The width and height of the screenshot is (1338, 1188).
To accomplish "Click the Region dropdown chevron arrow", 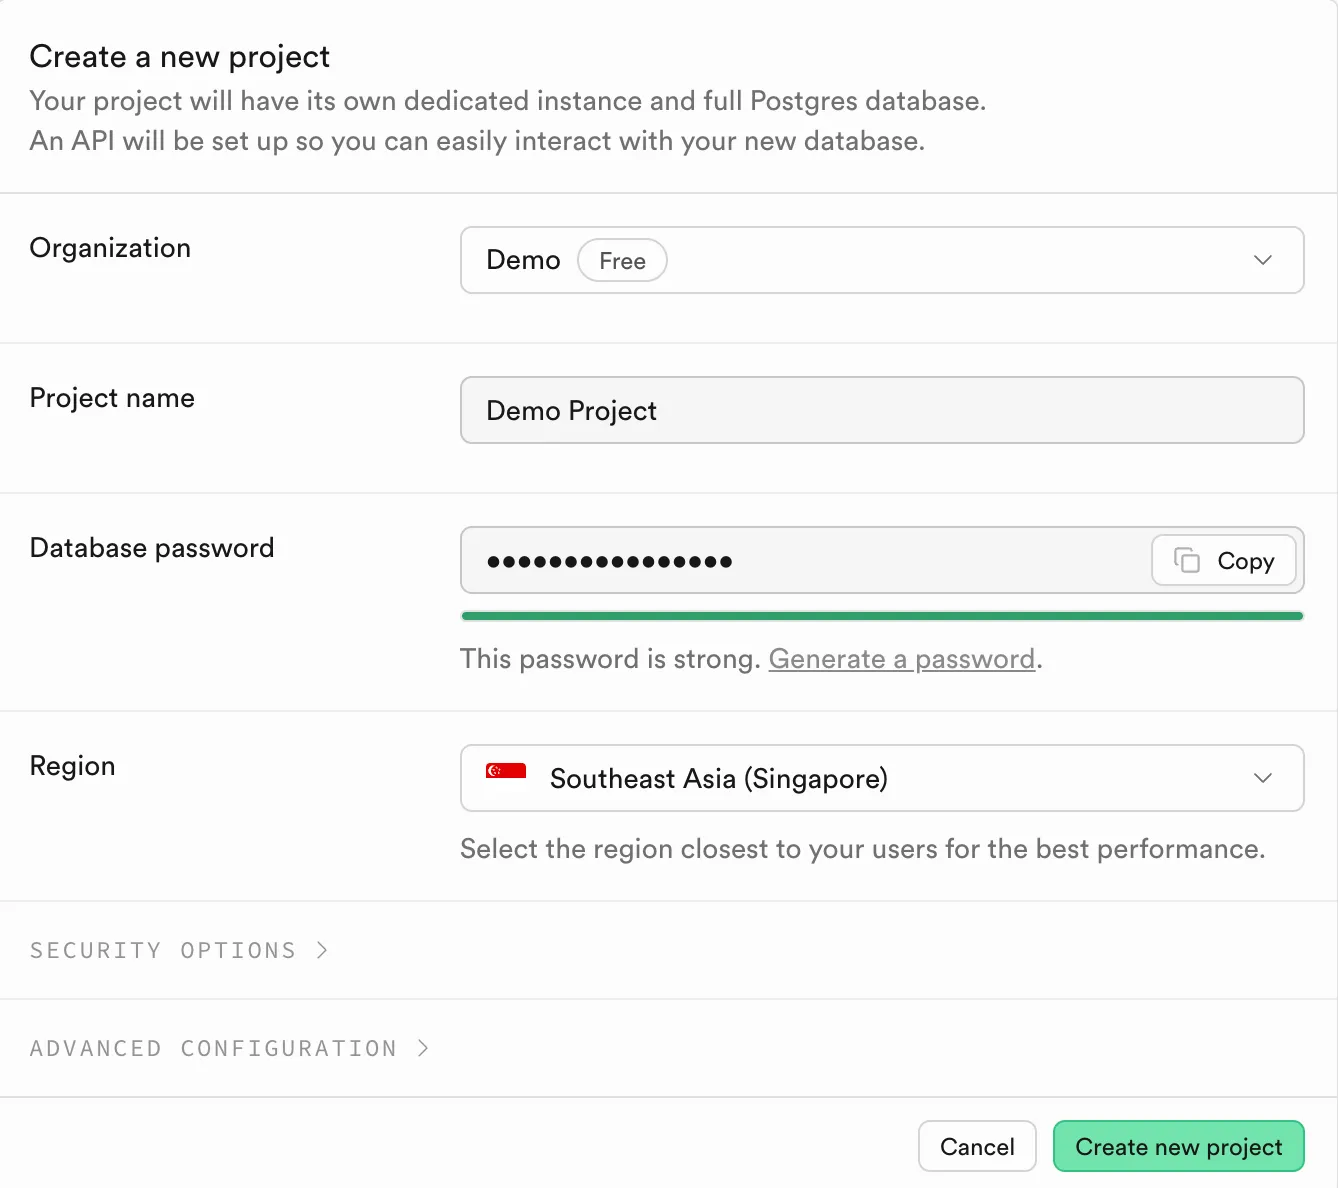I will (x=1262, y=778).
